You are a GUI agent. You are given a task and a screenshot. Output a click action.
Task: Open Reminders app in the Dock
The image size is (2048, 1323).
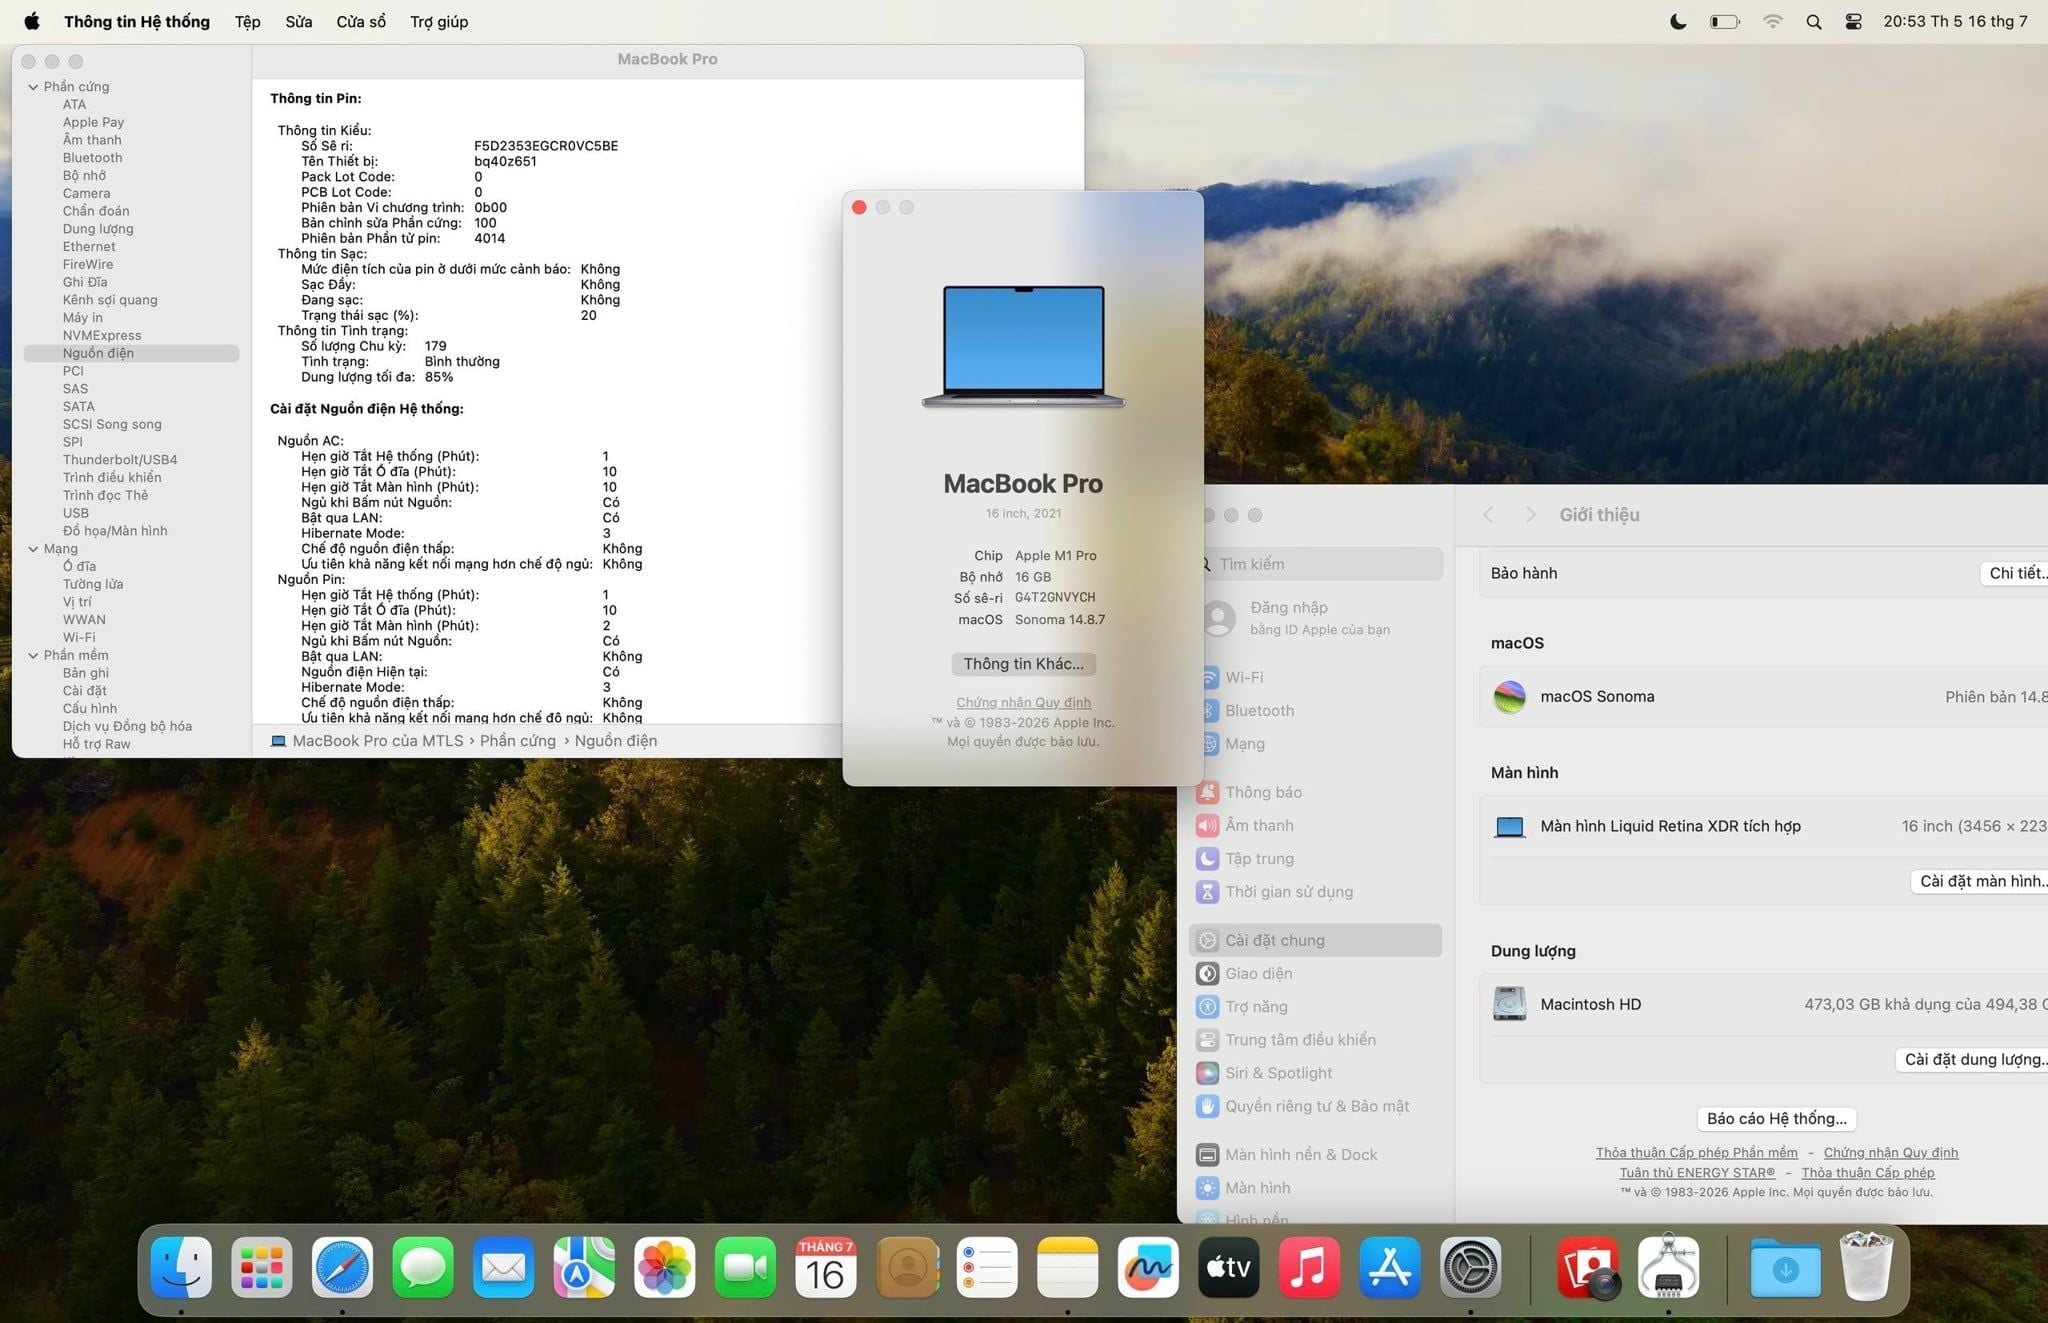tap(987, 1267)
